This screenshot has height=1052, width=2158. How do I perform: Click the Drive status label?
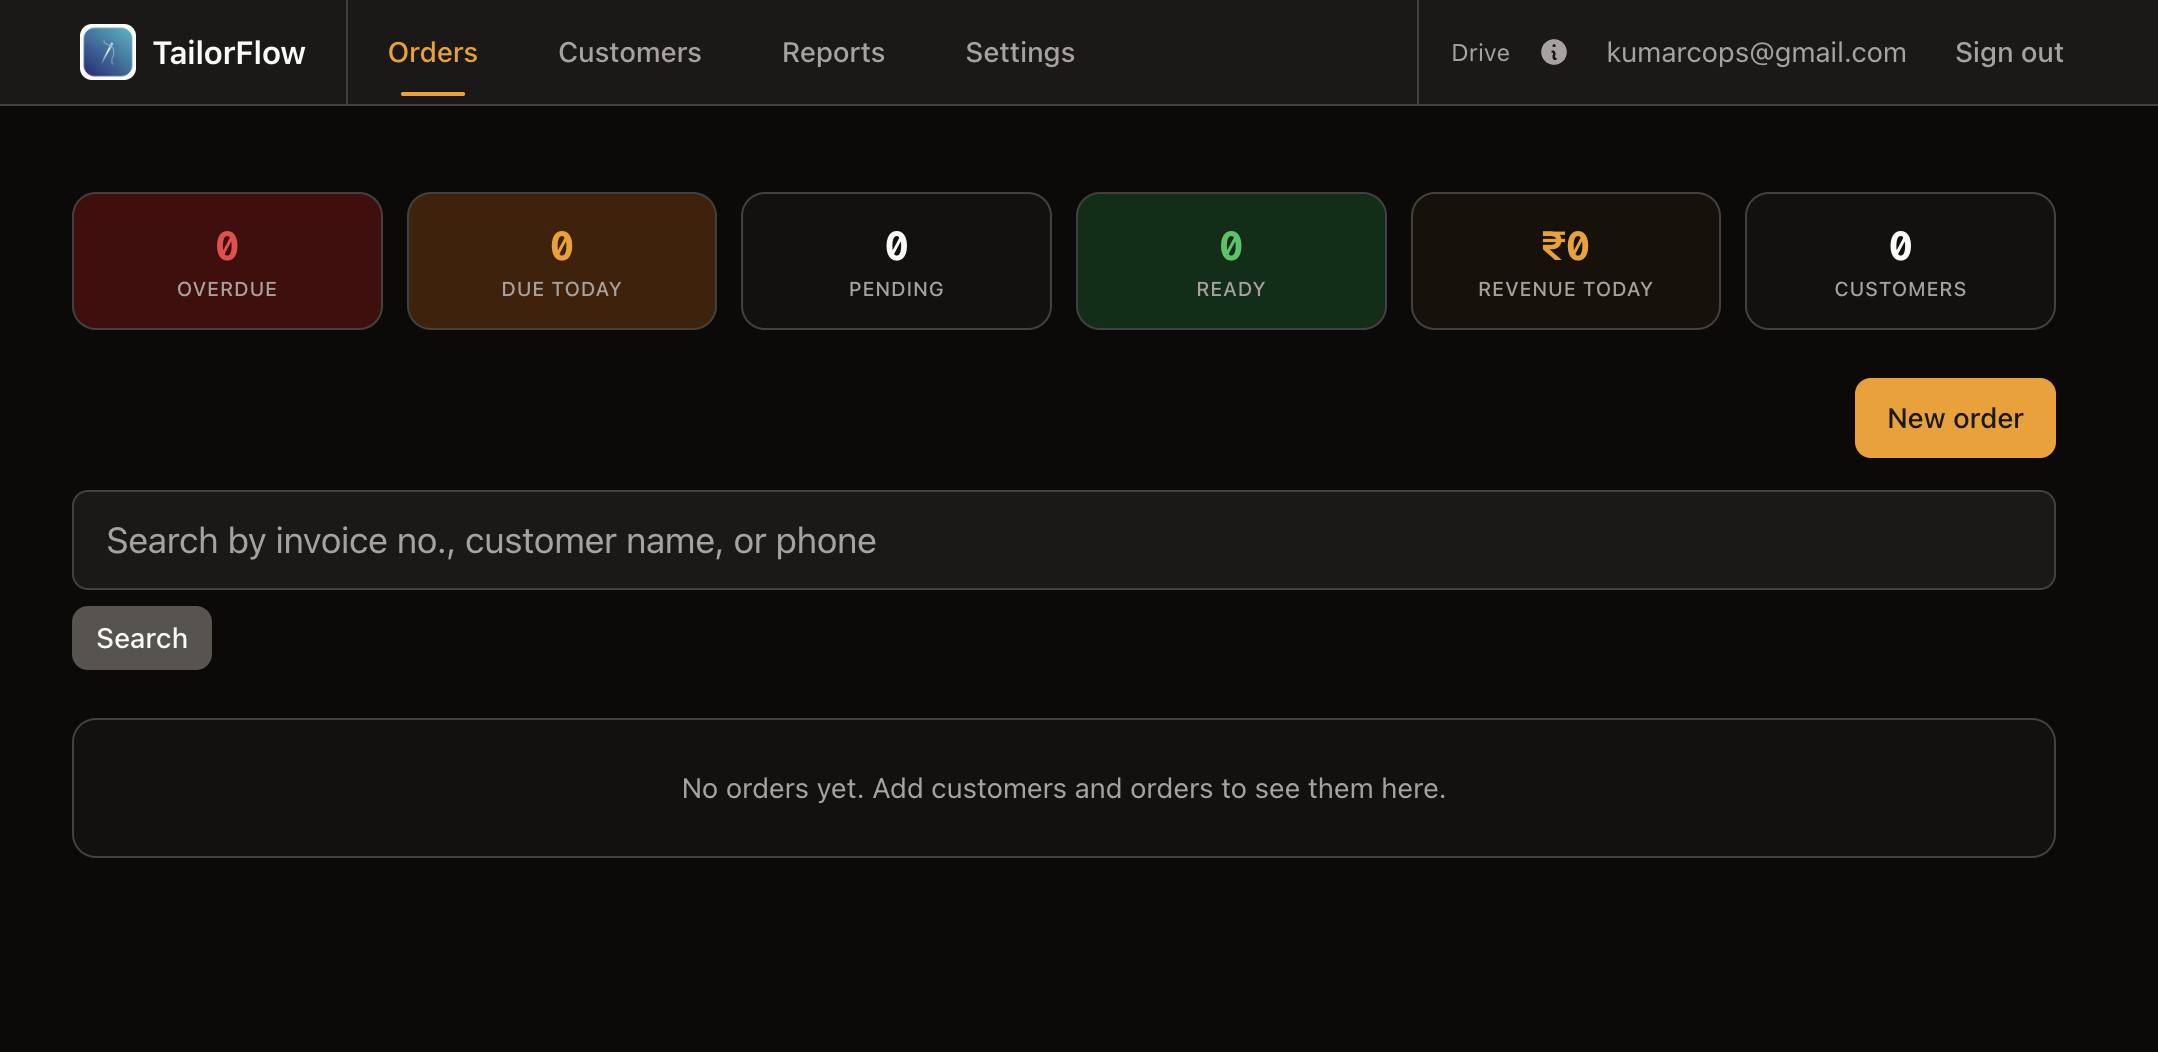[1480, 53]
